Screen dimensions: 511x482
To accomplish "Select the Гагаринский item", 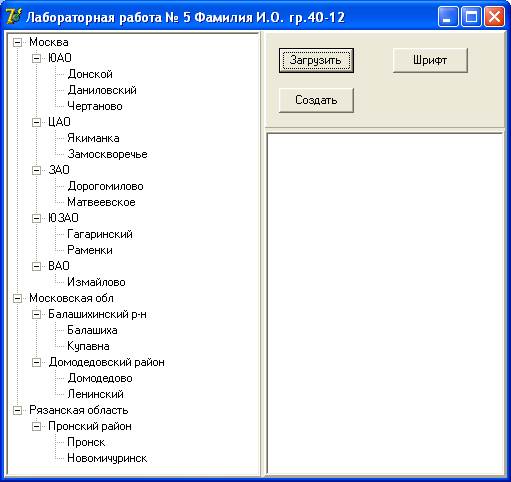I will tap(100, 234).
